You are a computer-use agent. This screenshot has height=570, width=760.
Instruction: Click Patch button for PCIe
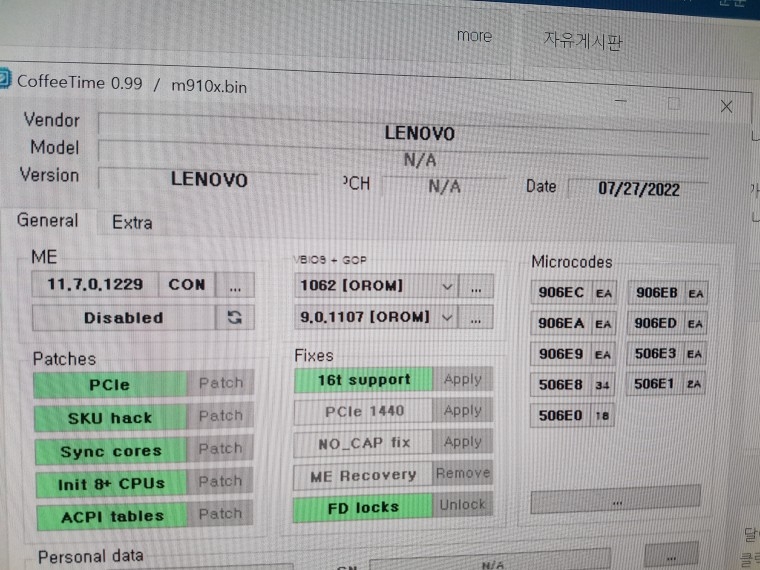pos(221,383)
